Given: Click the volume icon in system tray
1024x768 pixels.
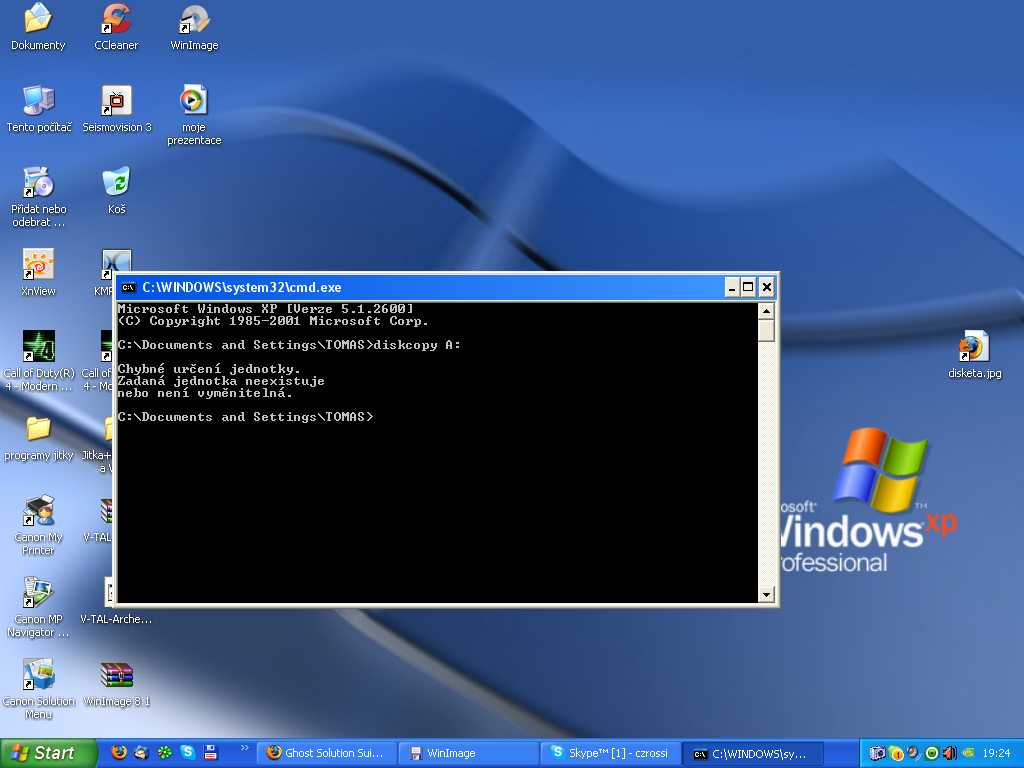Looking at the screenshot, I should (949, 753).
